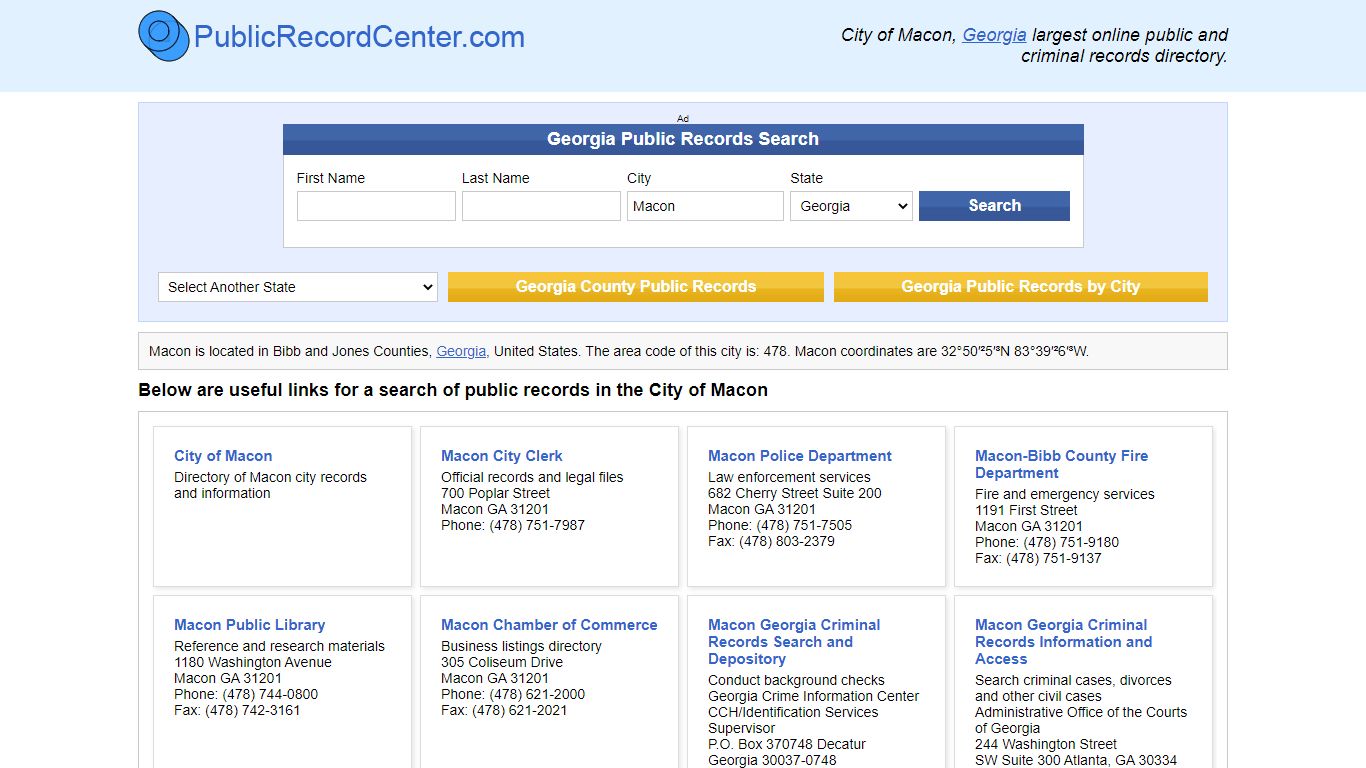1366x768 pixels.
Task: Click the 700 Poplar Street address text
Action: tap(496, 493)
